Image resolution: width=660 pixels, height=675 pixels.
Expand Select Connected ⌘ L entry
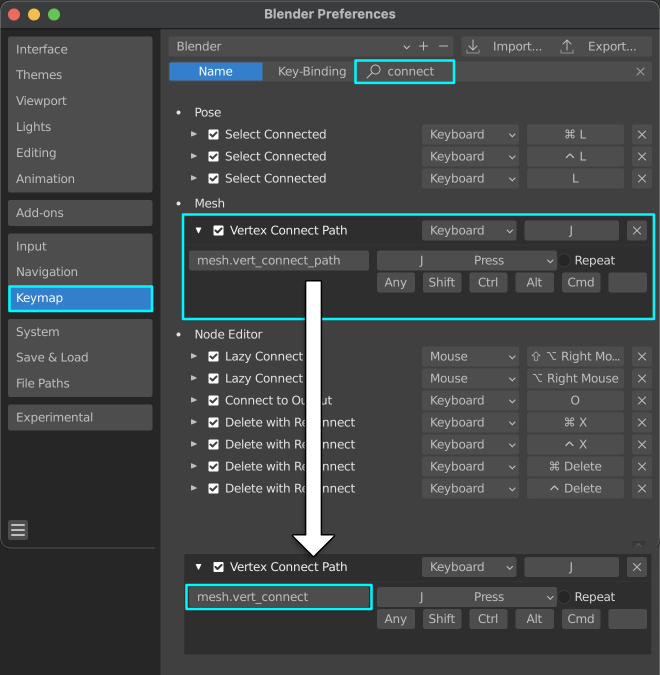point(194,134)
